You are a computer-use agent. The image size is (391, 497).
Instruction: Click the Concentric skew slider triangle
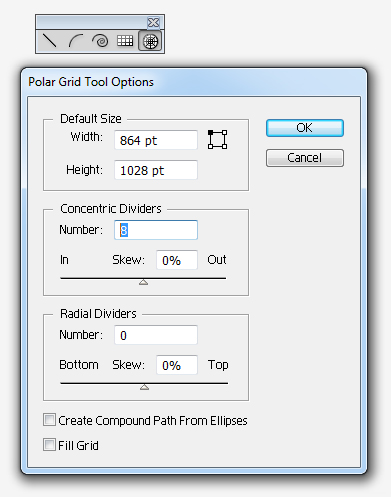click(143, 282)
